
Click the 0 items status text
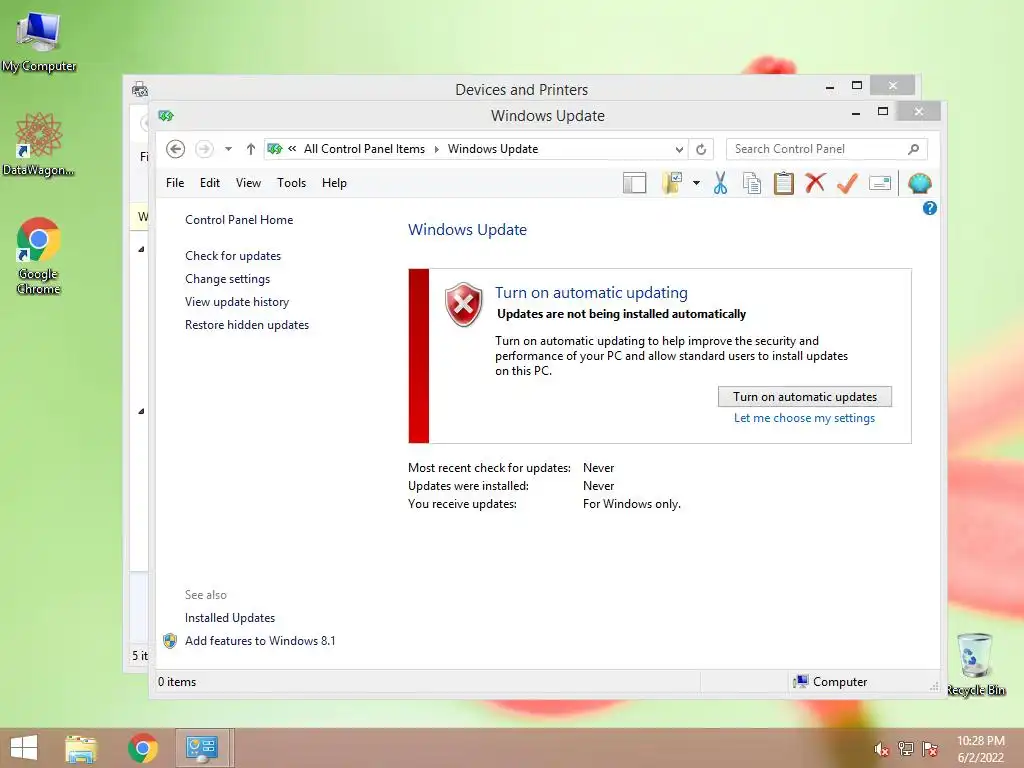tap(177, 682)
